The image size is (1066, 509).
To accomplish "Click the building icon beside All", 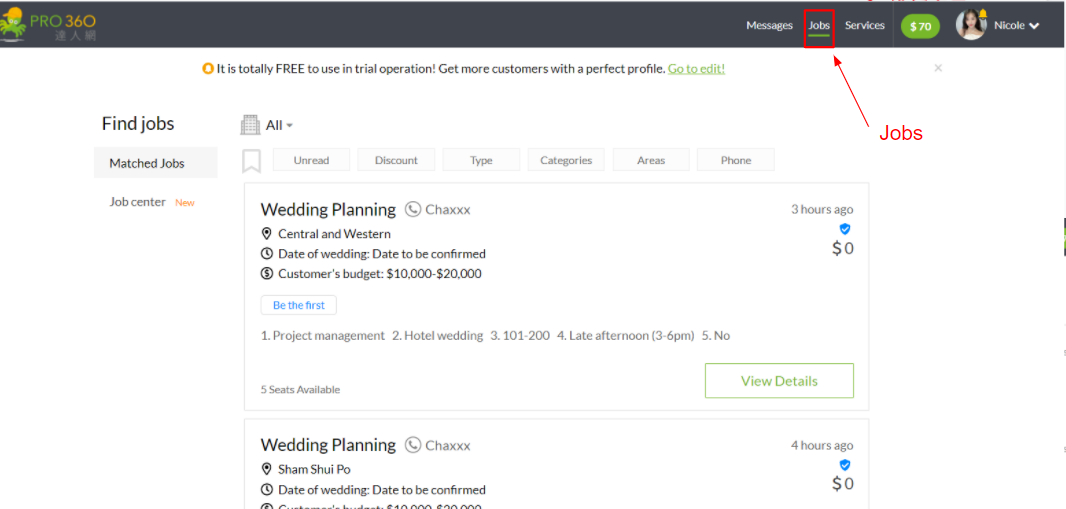I will (250, 125).
